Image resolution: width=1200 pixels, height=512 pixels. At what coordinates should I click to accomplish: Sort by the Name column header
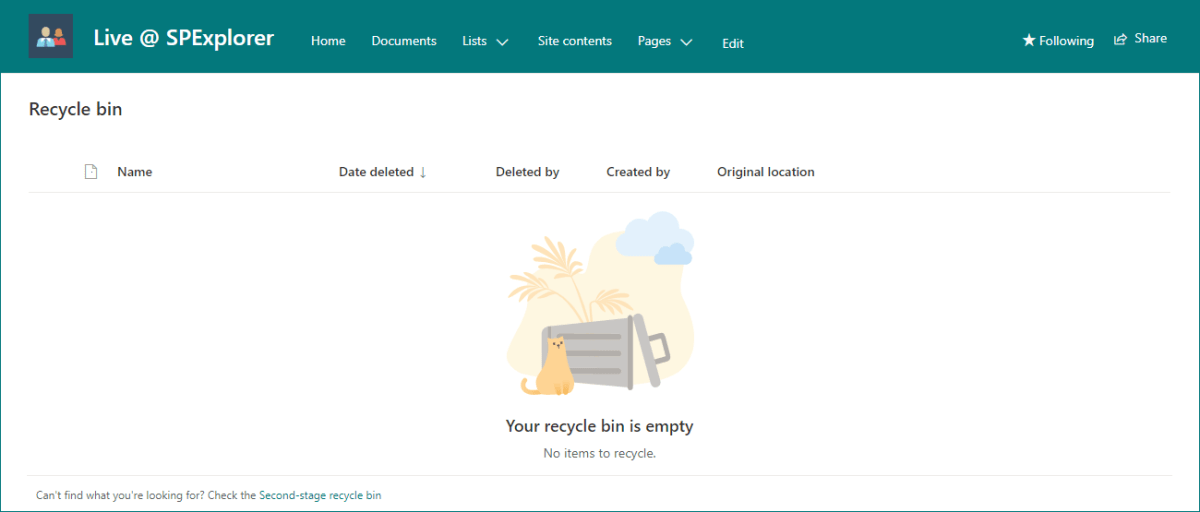click(135, 172)
